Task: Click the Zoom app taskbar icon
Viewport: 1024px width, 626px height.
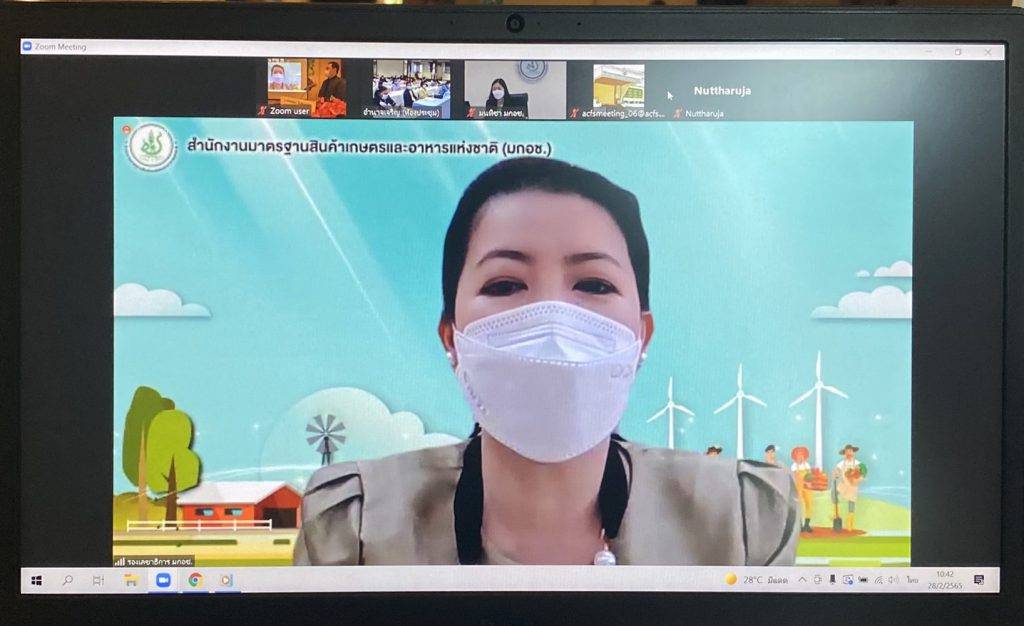Action: [x=163, y=580]
